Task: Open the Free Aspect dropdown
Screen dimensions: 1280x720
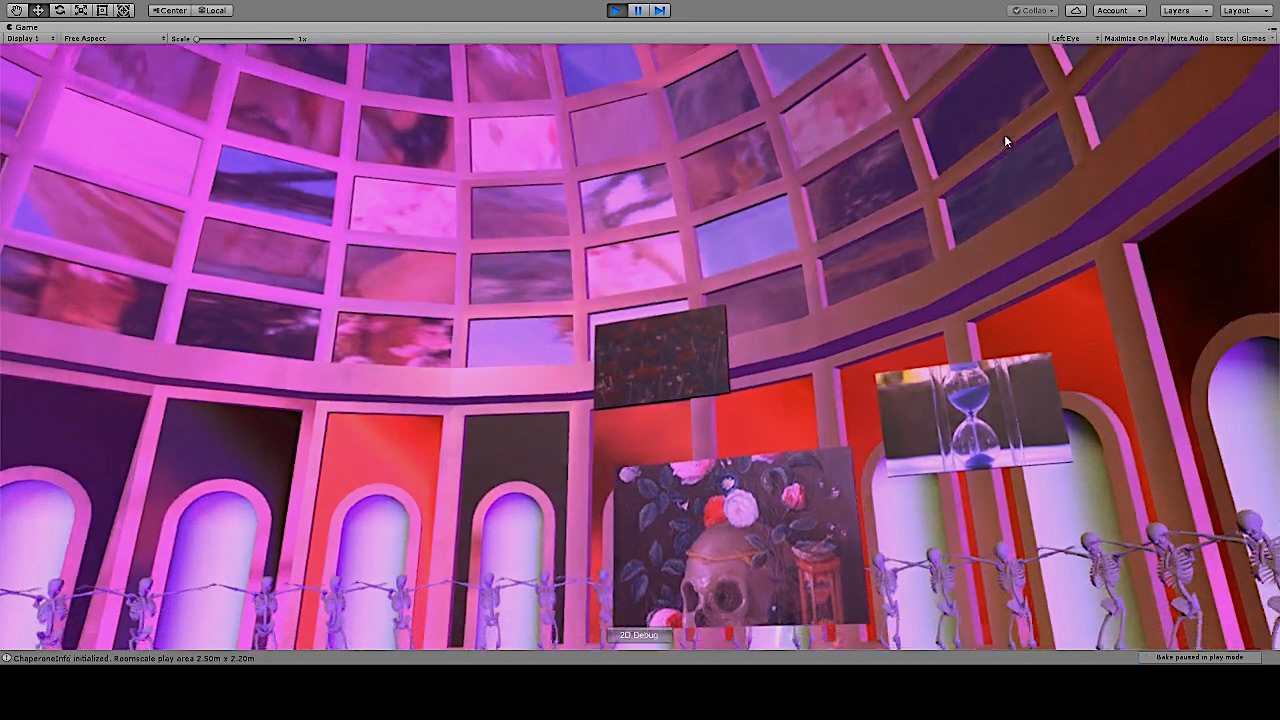Action: click(x=113, y=38)
